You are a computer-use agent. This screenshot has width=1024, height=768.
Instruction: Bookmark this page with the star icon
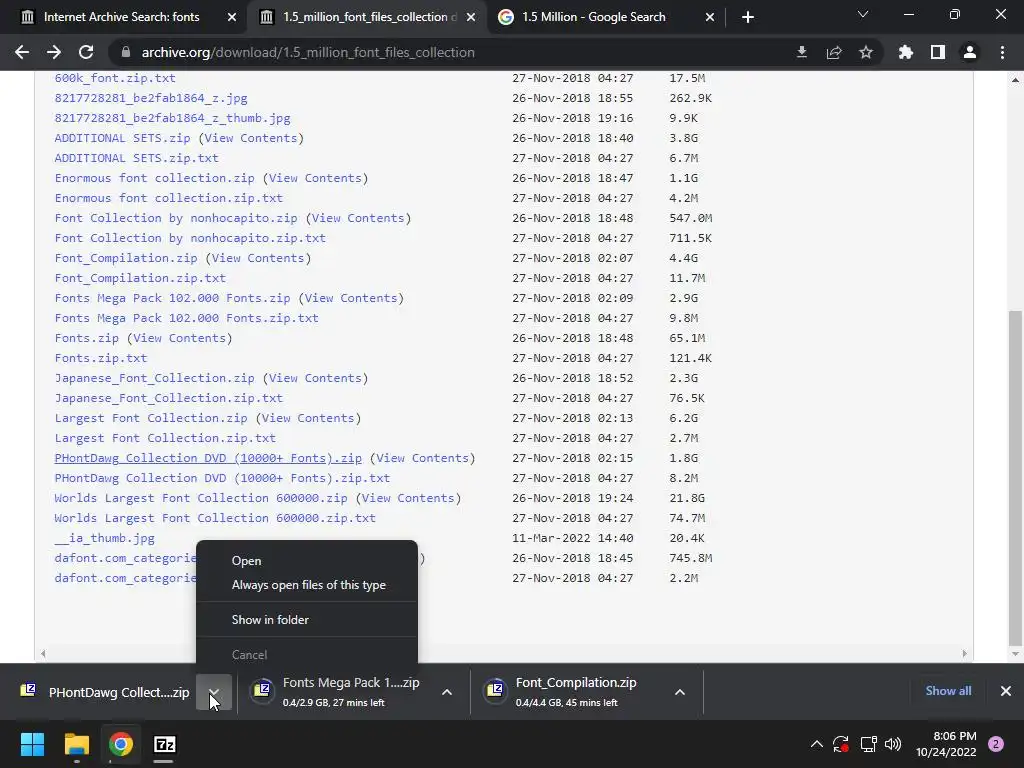(866, 52)
